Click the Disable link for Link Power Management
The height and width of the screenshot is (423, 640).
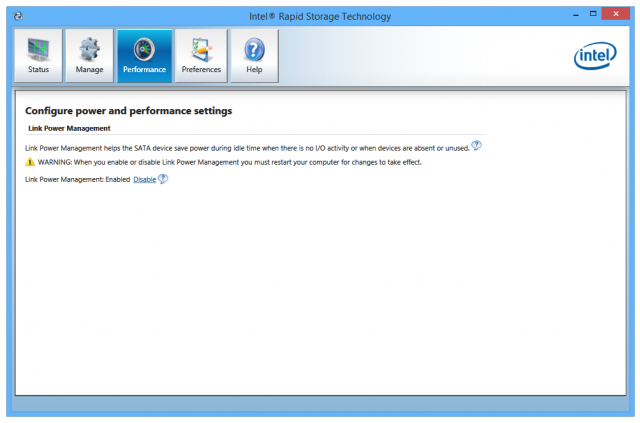coord(144,180)
